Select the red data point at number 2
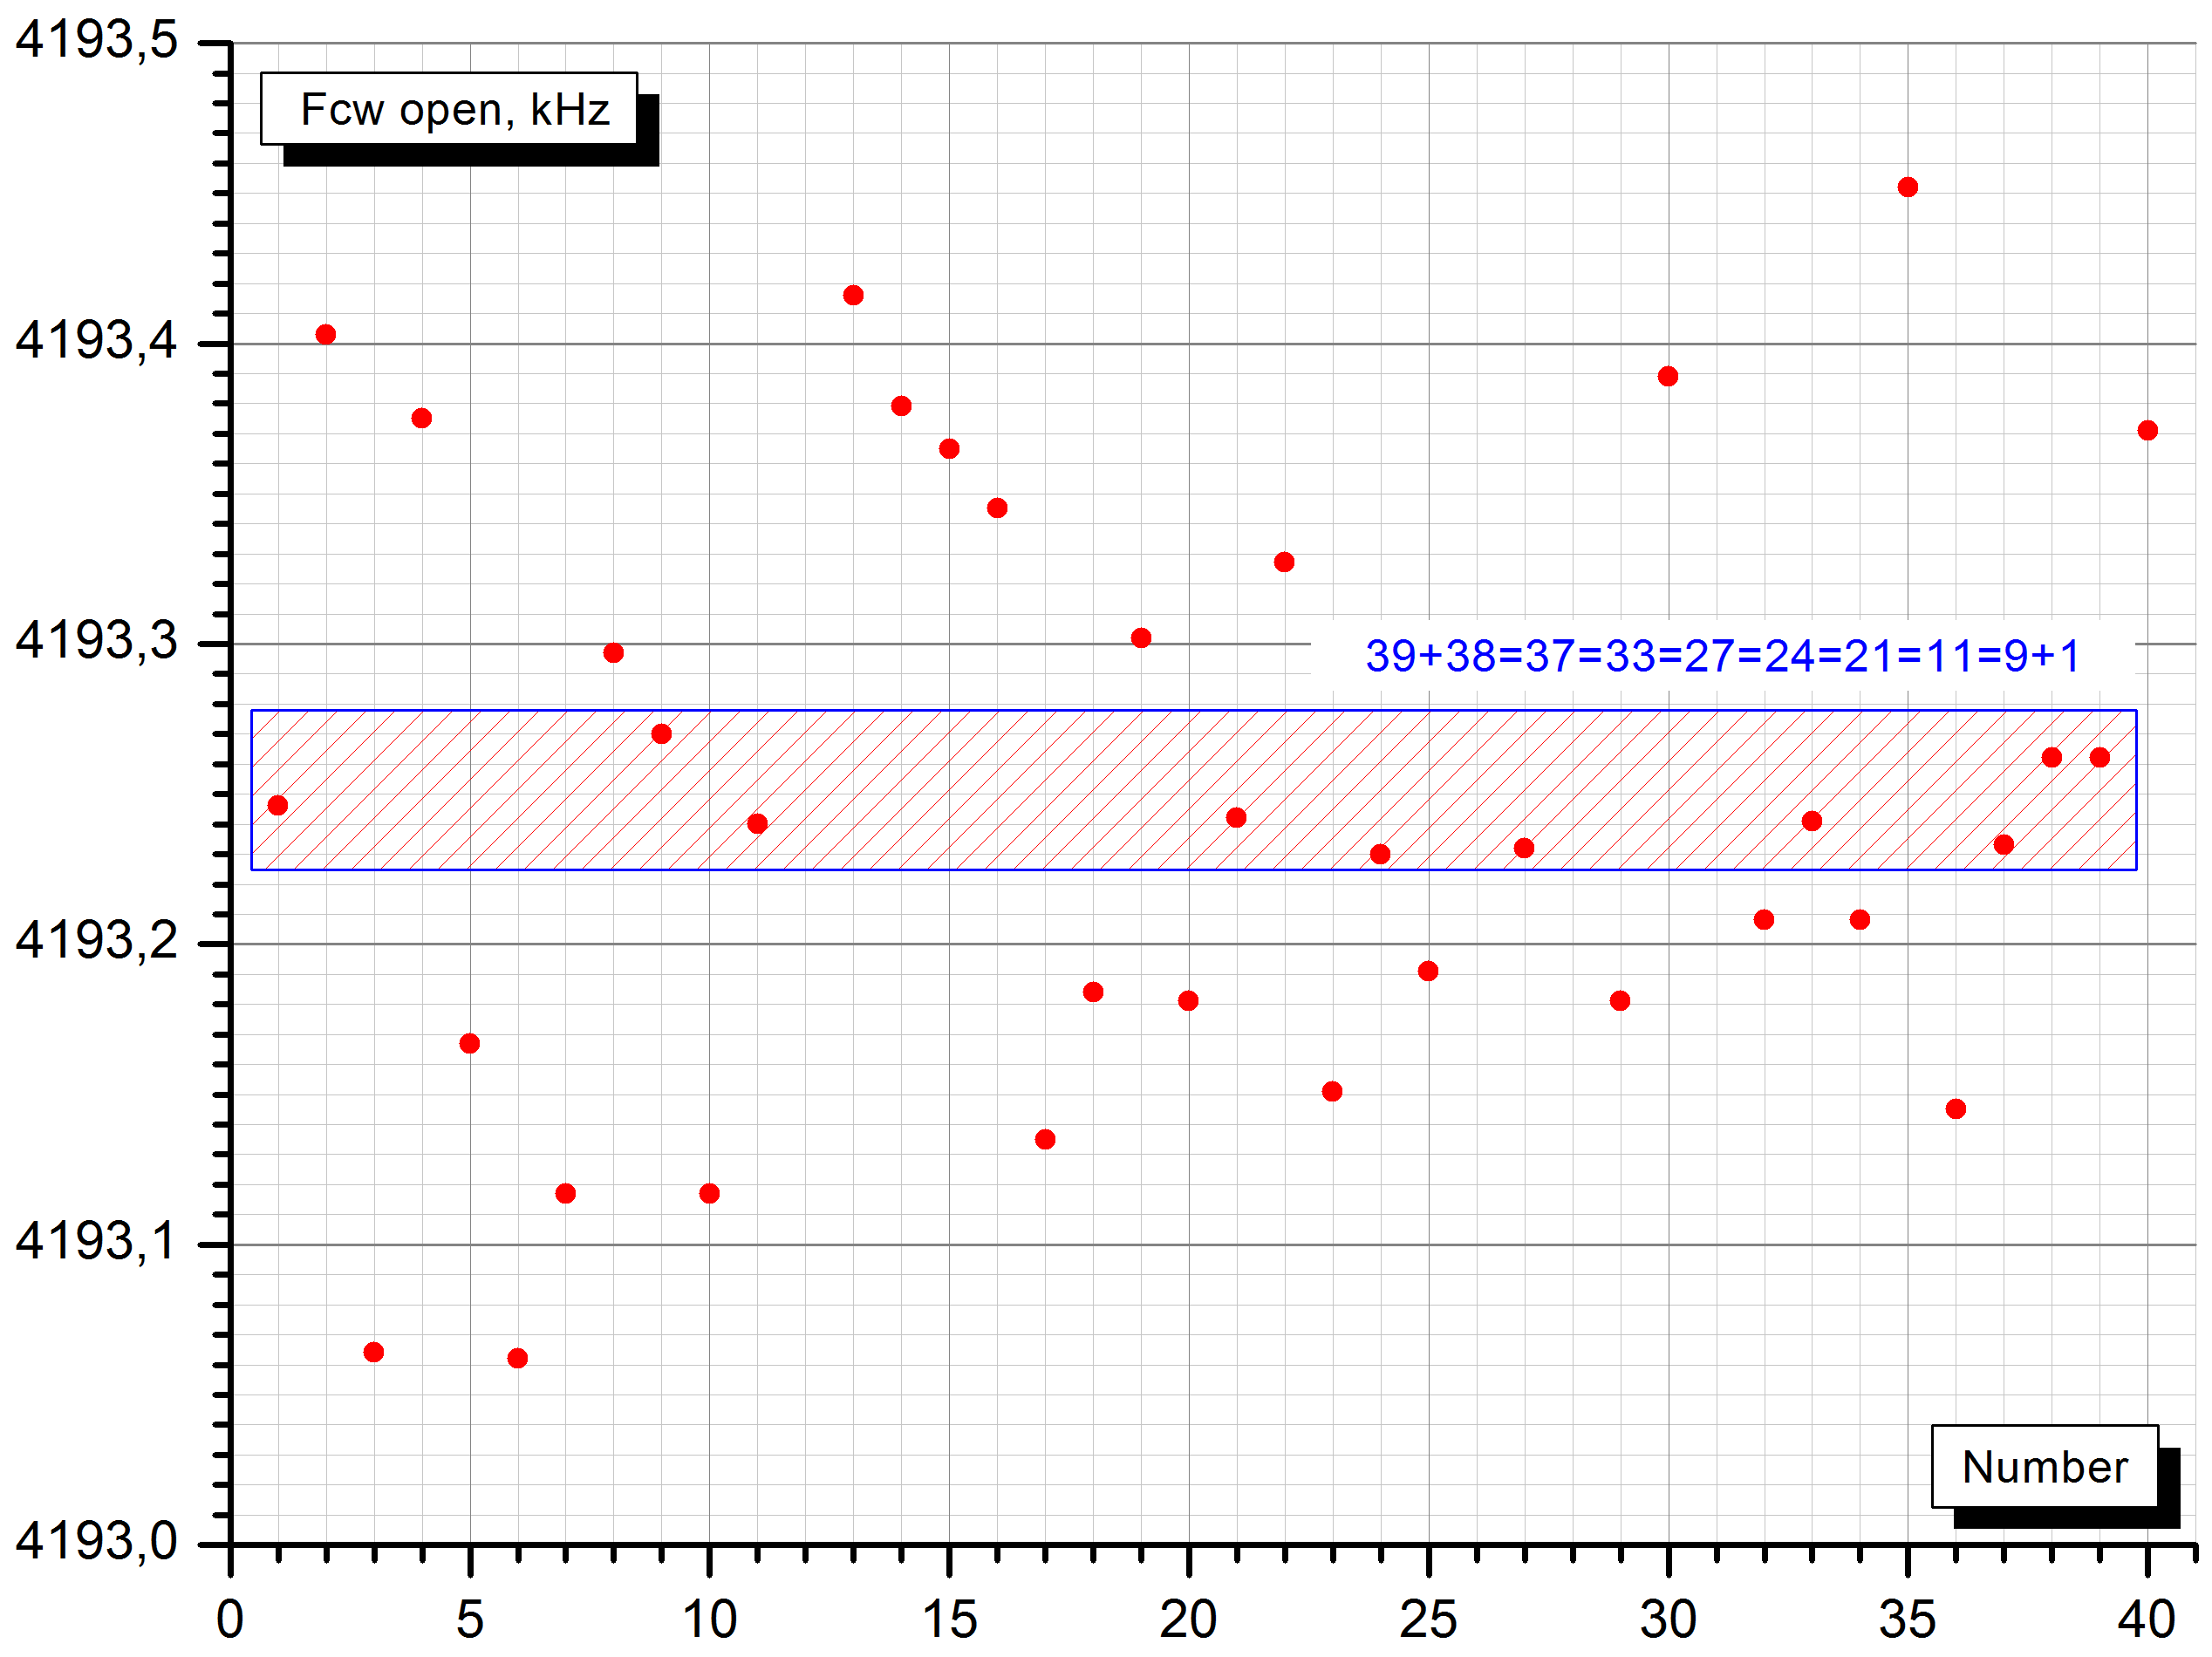Screen dimensions: 2212x1657 (325, 335)
